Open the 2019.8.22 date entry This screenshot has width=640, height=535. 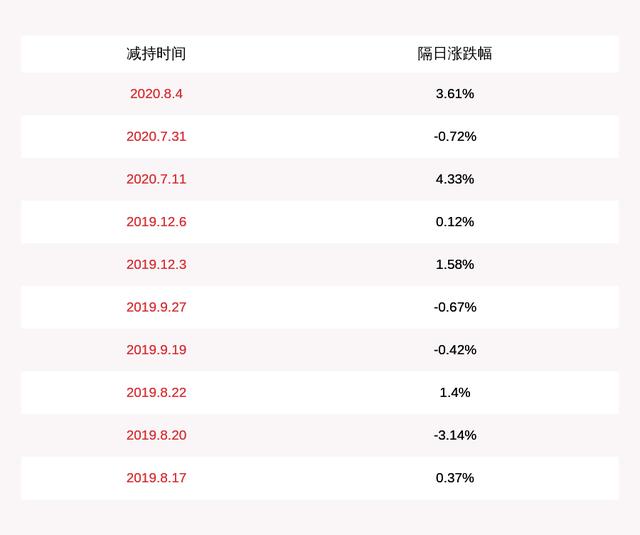point(156,393)
